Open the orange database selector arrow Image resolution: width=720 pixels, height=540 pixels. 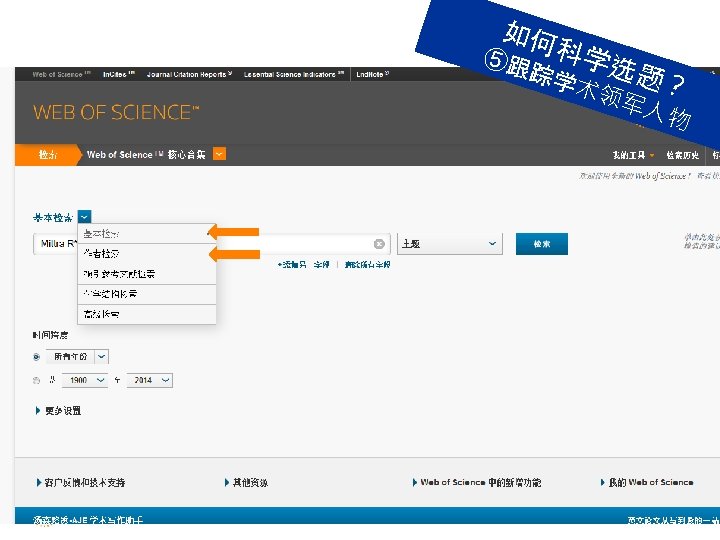coord(219,154)
